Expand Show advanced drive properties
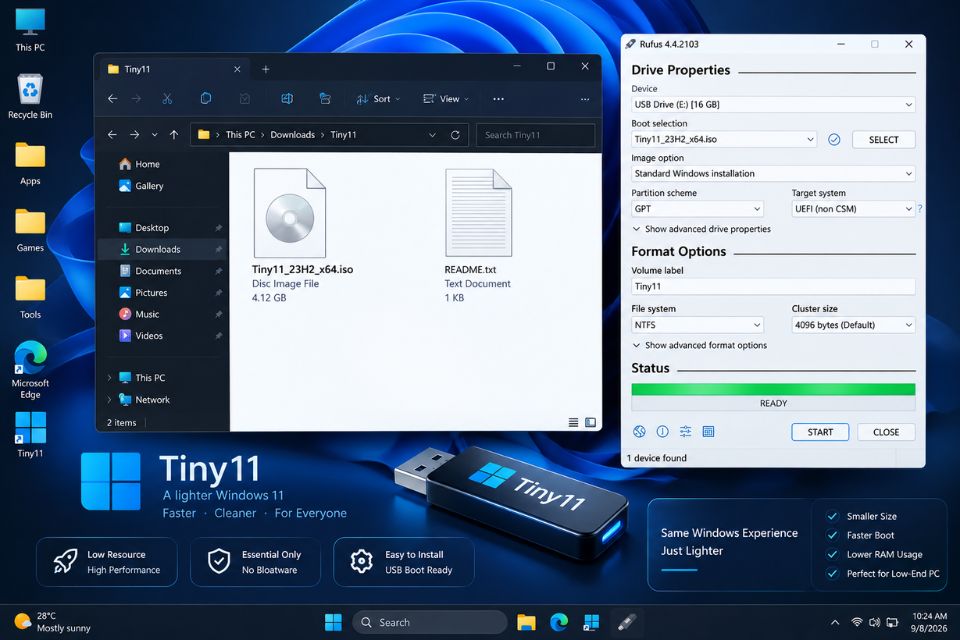 coord(702,229)
